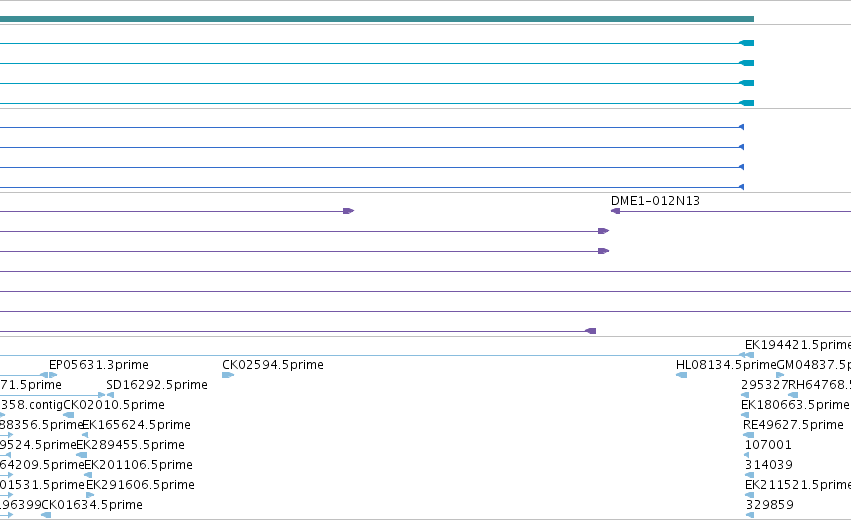Select the arrow glyph beneath EK289455.5prime

click(81, 455)
